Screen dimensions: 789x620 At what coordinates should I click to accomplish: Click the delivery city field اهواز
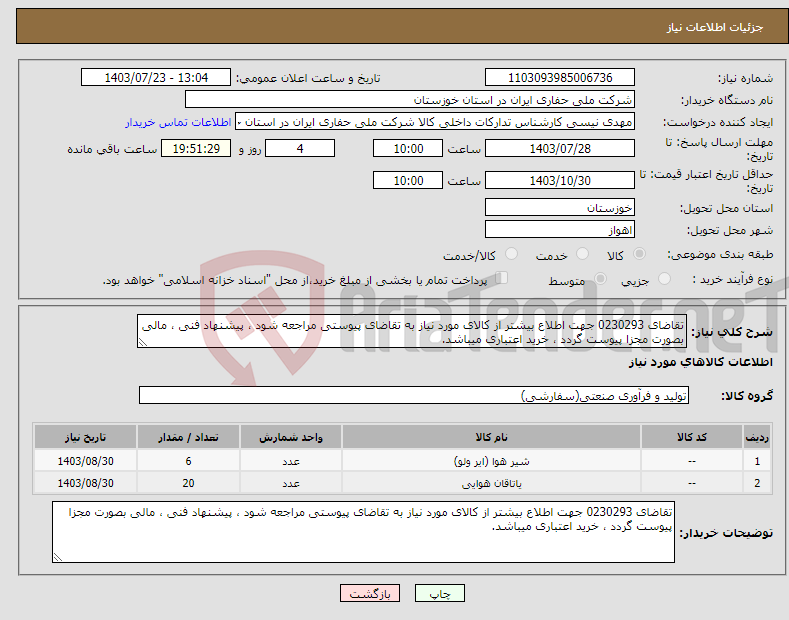click(x=560, y=229)
